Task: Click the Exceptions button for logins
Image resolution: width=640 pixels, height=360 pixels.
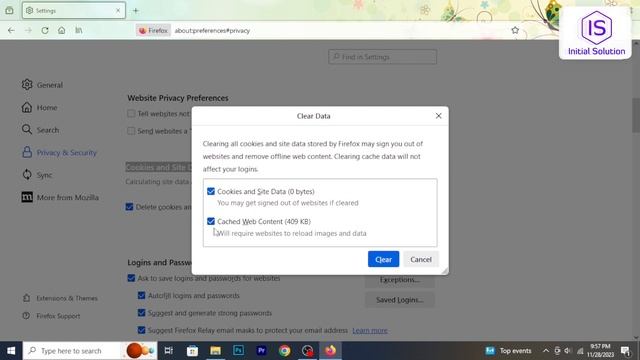Action: coord(400,280)
